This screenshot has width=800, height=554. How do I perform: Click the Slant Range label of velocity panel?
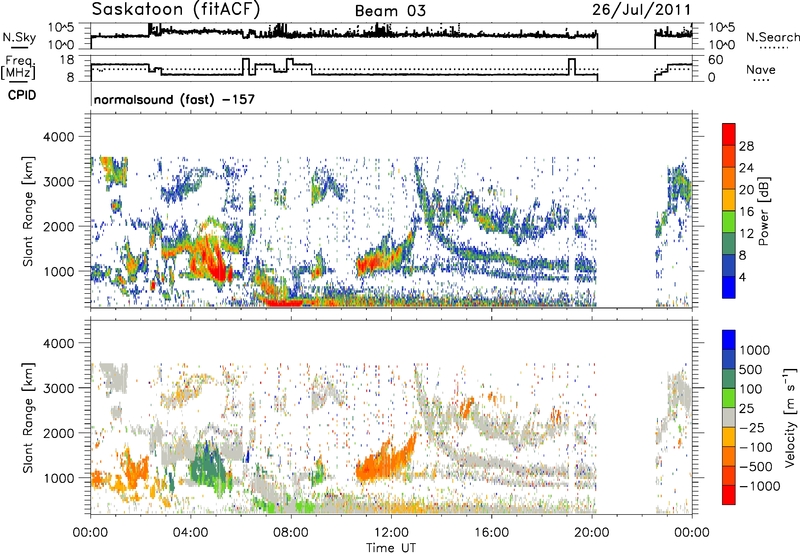(29, 417)
